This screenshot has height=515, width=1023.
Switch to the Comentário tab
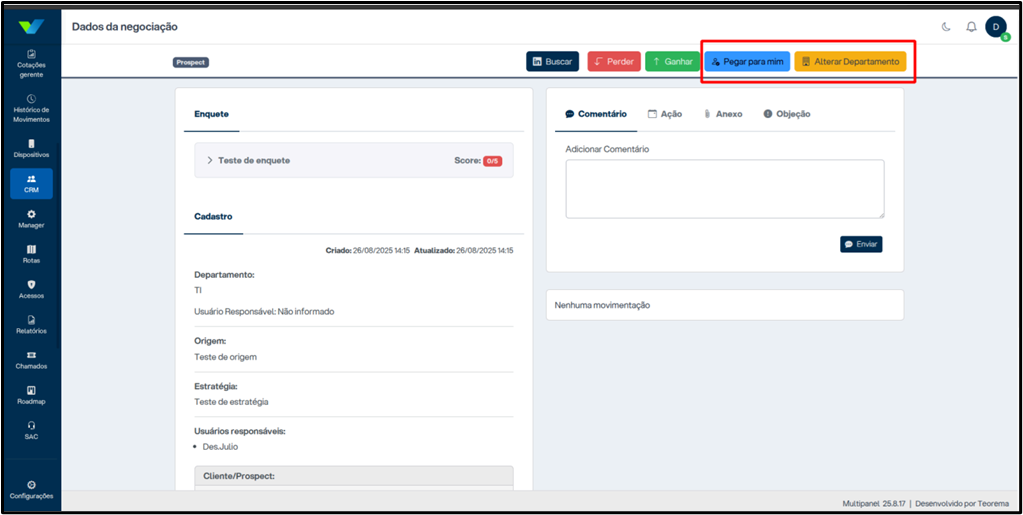(x=596, y=114)
